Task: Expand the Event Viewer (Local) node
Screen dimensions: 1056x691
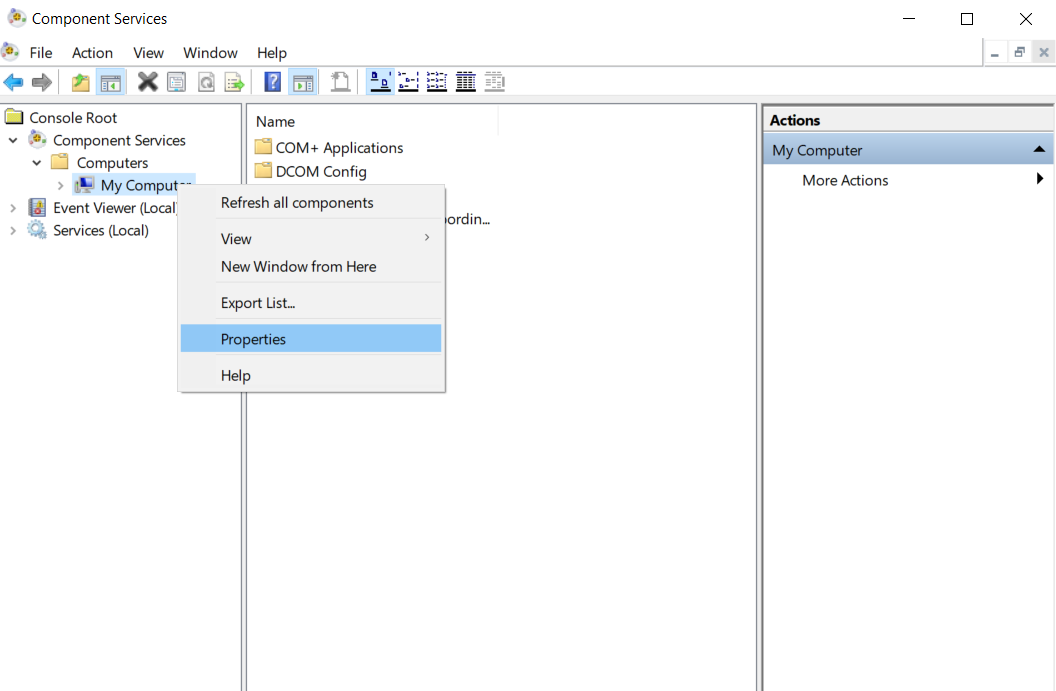Action: point(13,208)
